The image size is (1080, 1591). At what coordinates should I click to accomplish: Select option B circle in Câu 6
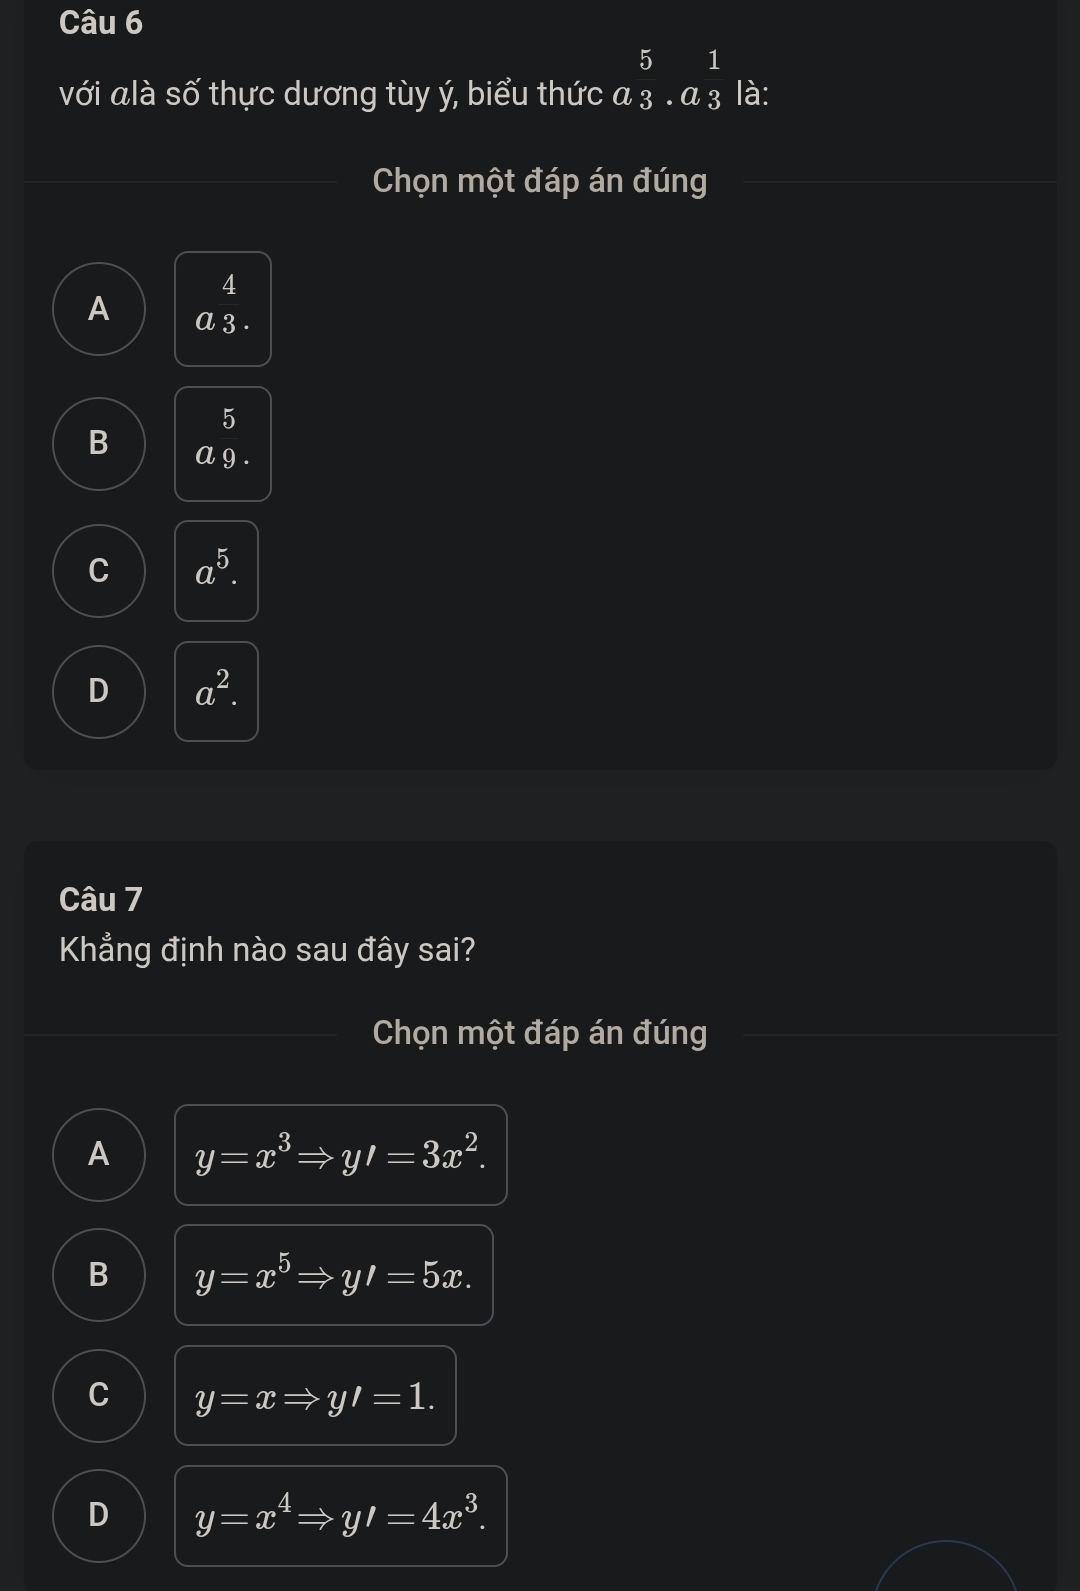tap(99, 444)
